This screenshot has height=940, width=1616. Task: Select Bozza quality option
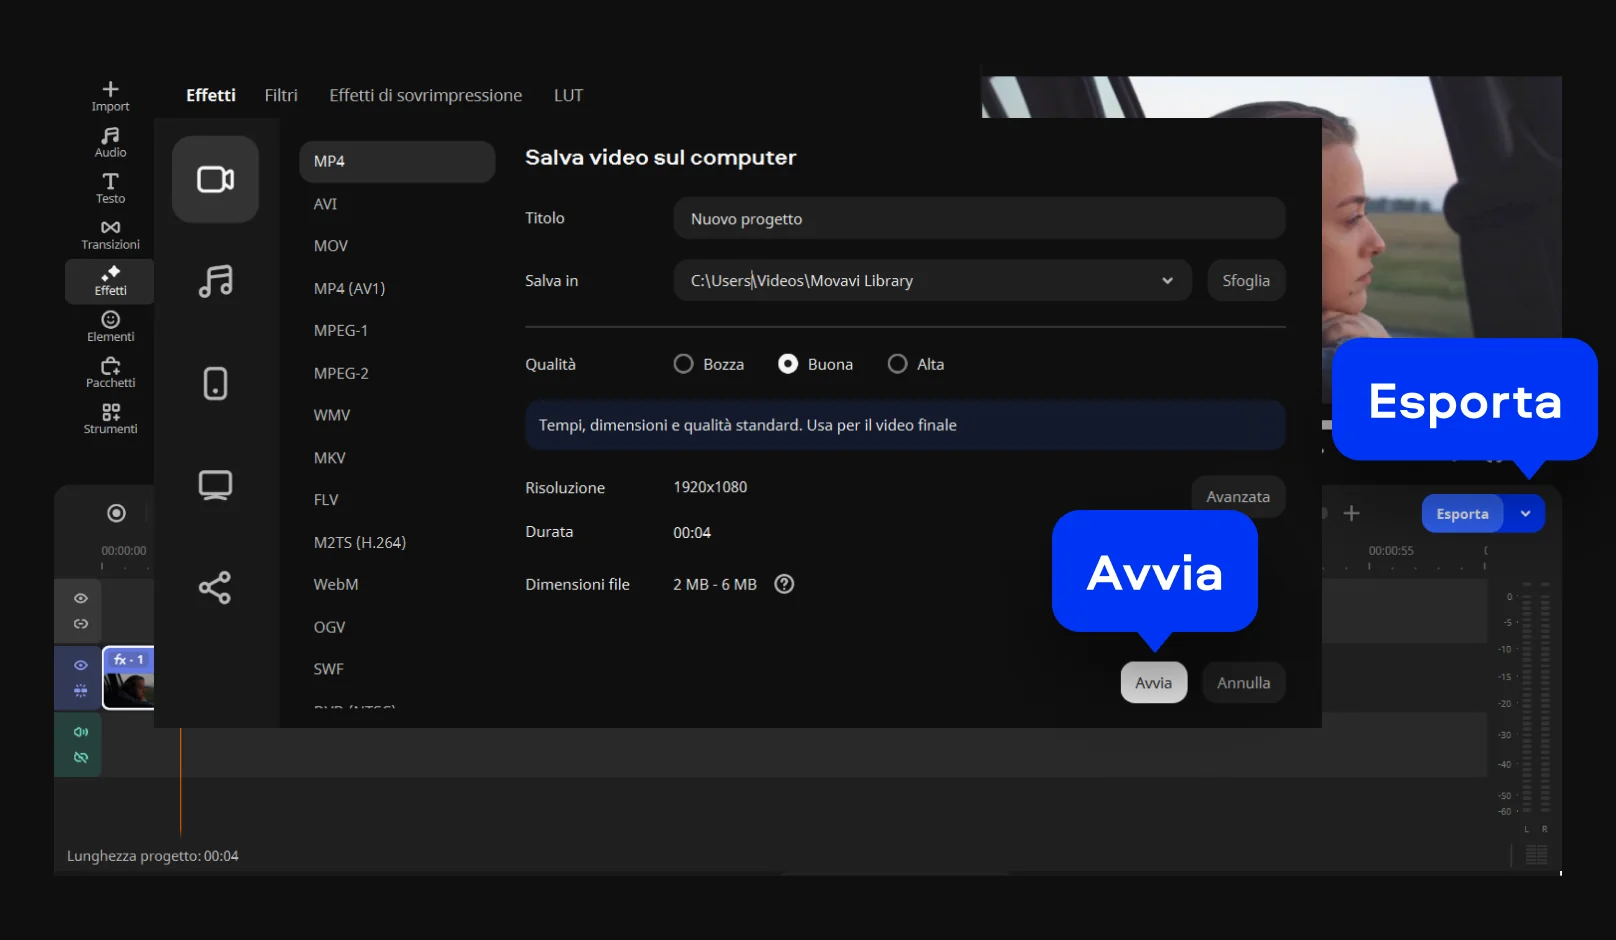pyautogui.click(x=684, y=364)
